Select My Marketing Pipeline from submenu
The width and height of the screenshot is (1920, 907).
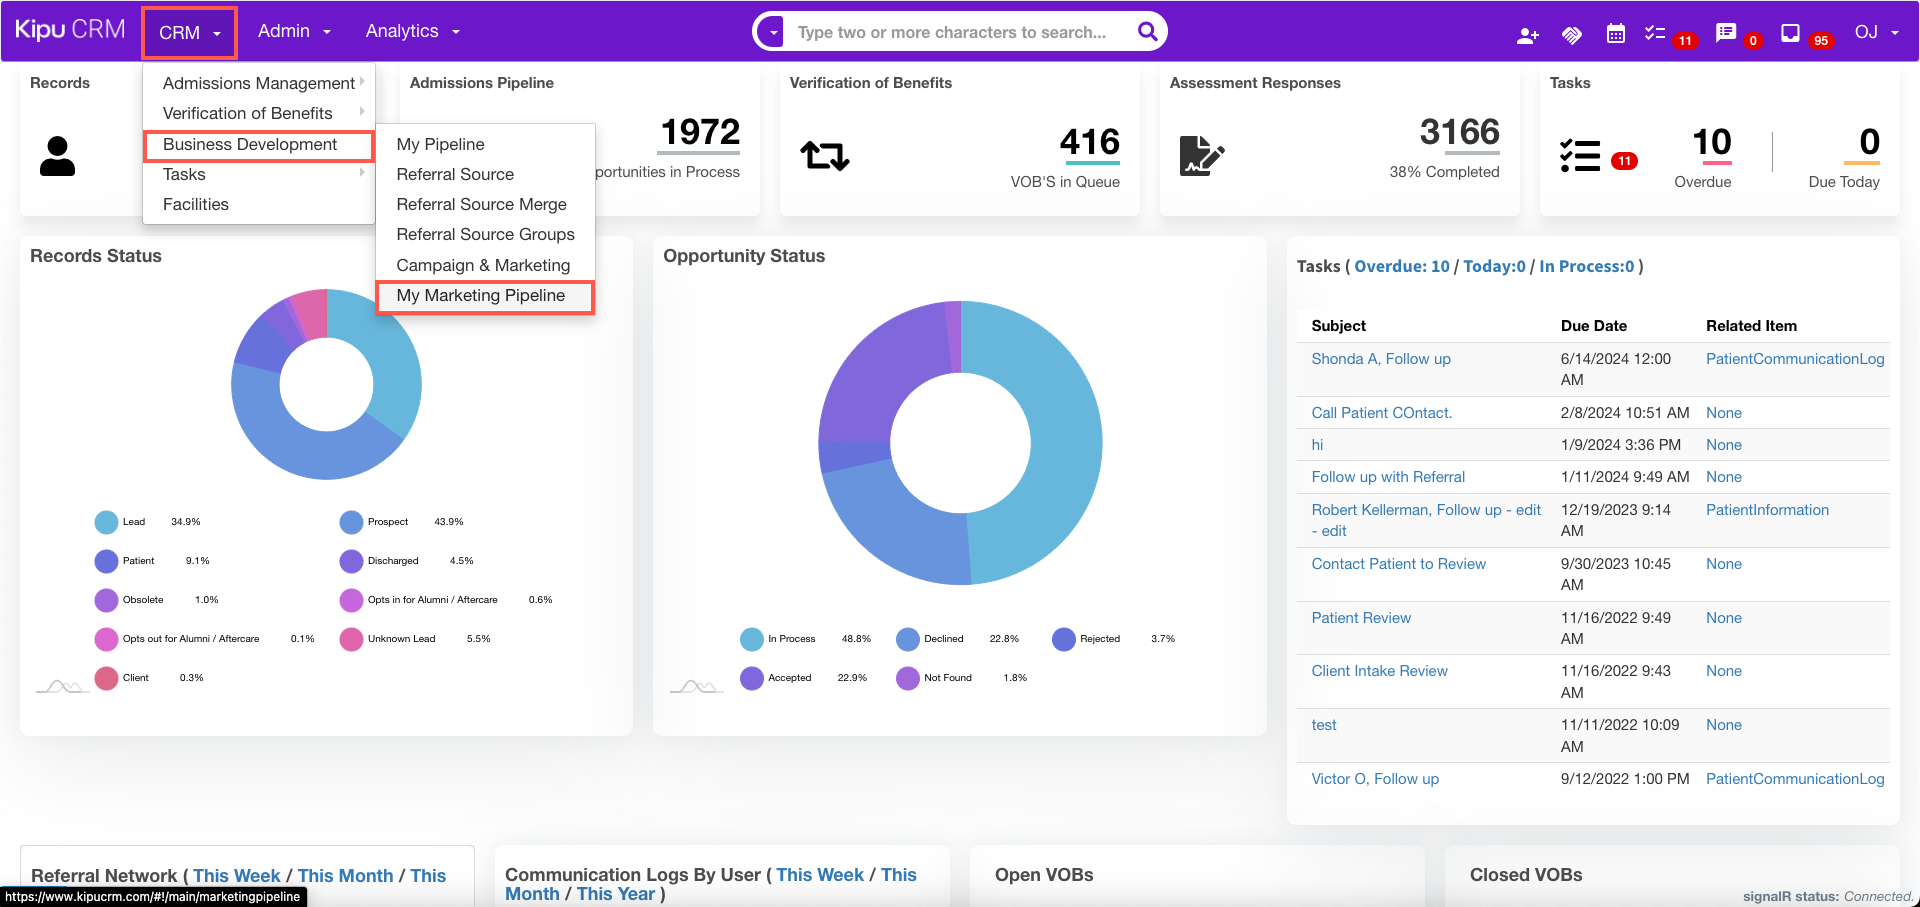point(480,296)
